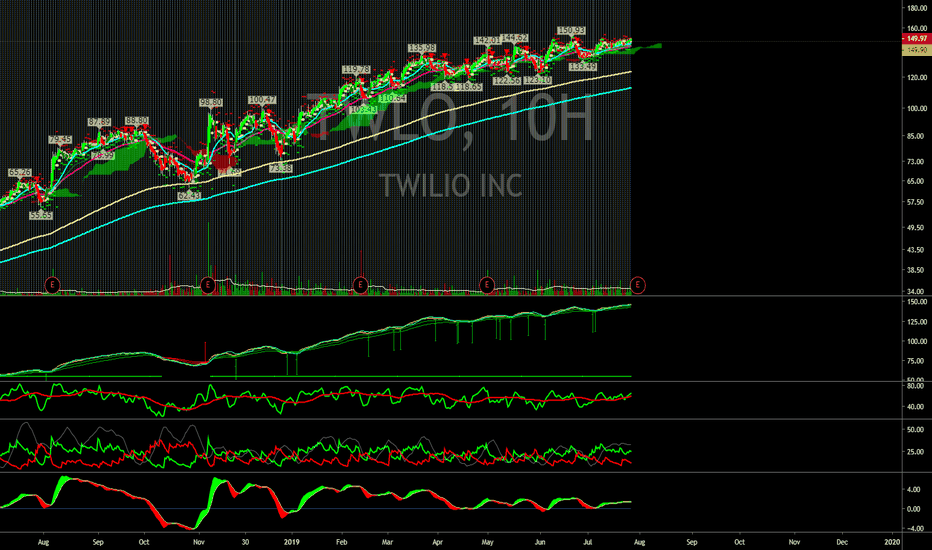Click the 149.90 price label on axis

click(917, 51)
